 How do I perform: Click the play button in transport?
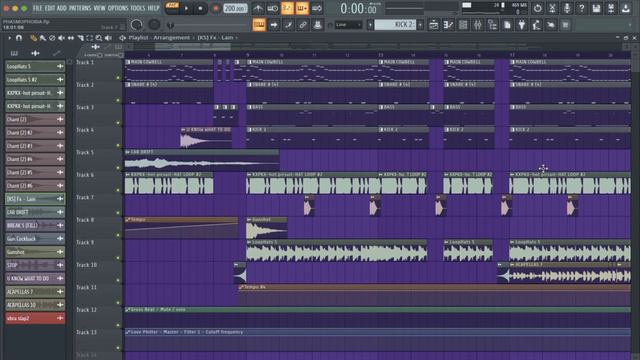187,8
